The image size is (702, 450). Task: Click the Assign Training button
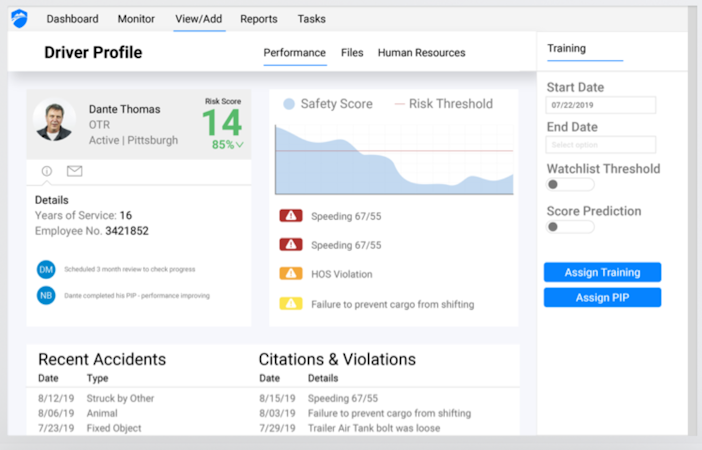pyautogui.click(x=602, y=272)
